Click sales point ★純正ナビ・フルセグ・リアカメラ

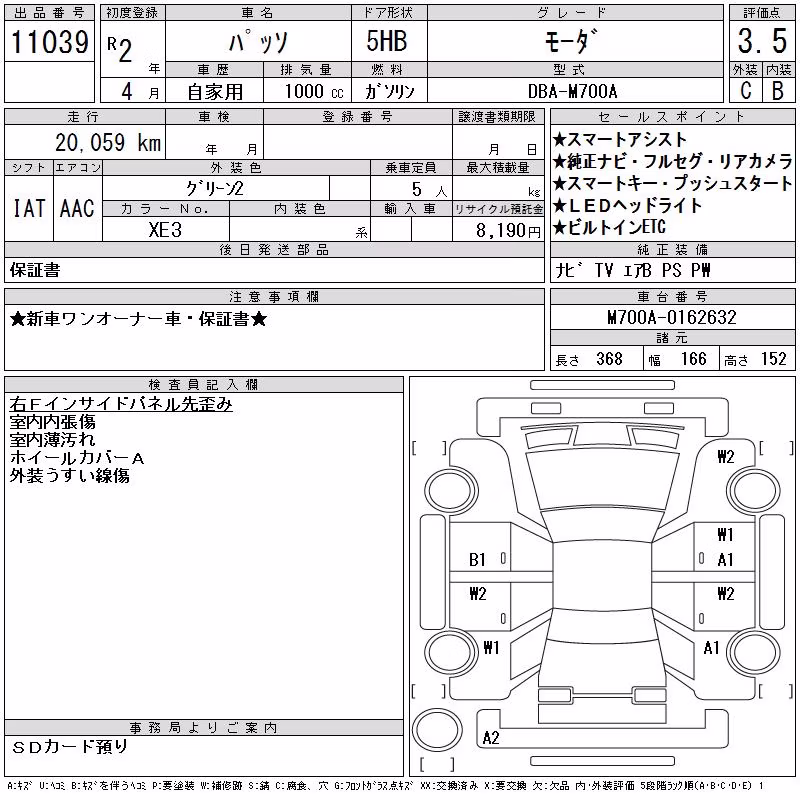click(672, 161)
